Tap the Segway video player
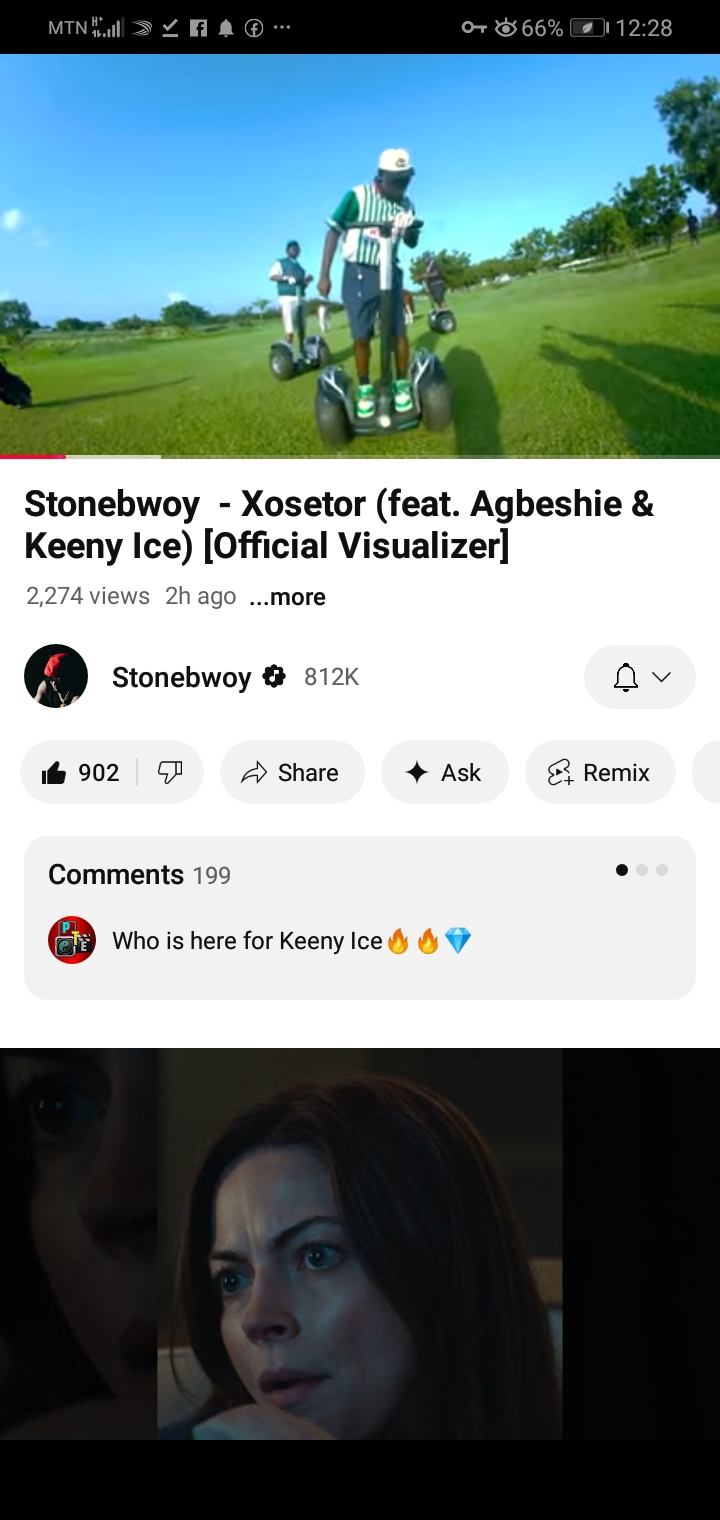The height and width of the screenshot is (1520, 720). pyautogui.click(x=360, y=256)
